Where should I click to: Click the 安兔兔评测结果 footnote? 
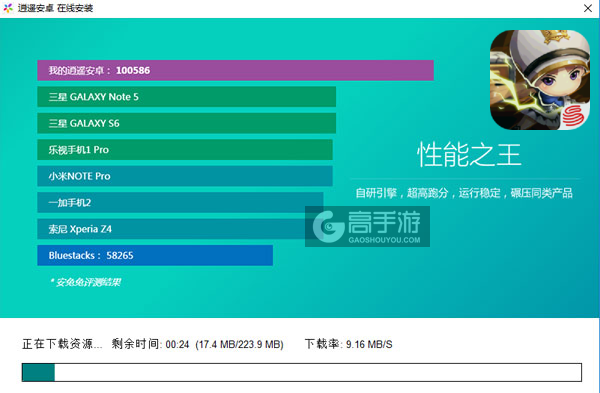(85, 282)
